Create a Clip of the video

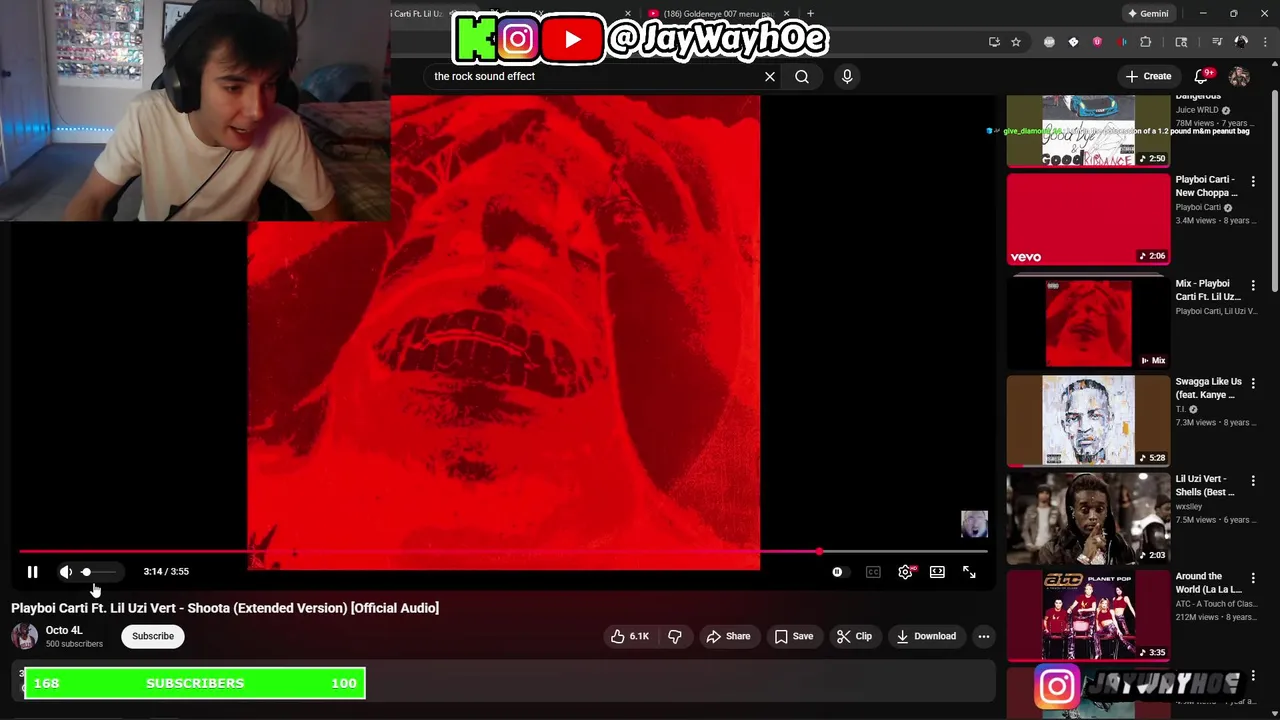point(855,636)
